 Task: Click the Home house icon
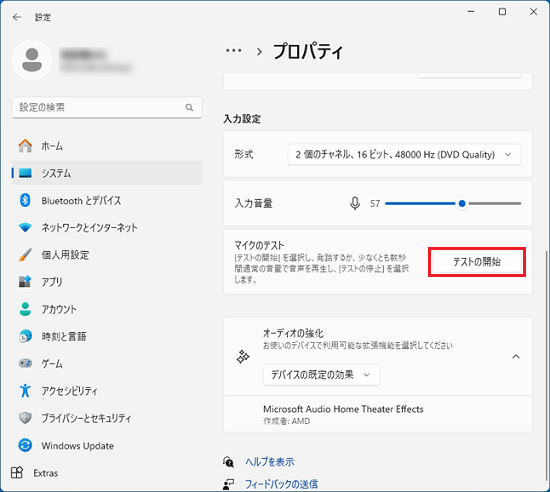point(25,146)
